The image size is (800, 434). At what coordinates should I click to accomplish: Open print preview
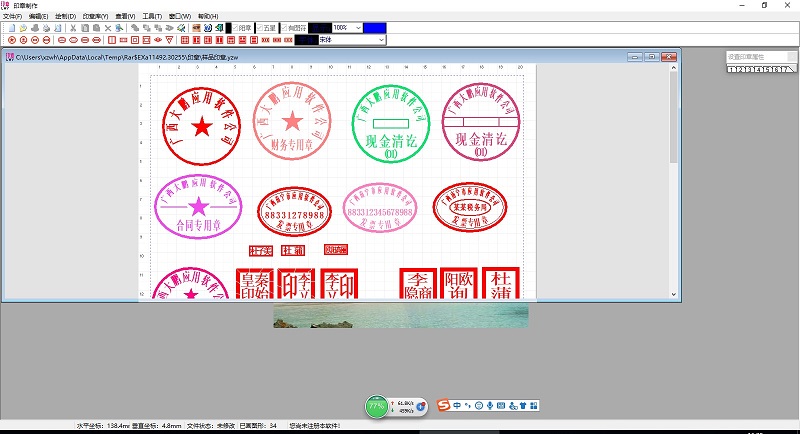(58, 28)
